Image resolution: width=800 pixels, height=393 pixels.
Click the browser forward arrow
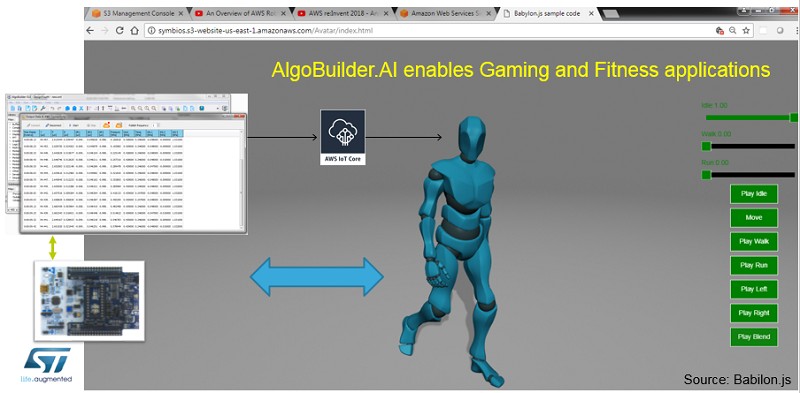(x=105, y=31)
